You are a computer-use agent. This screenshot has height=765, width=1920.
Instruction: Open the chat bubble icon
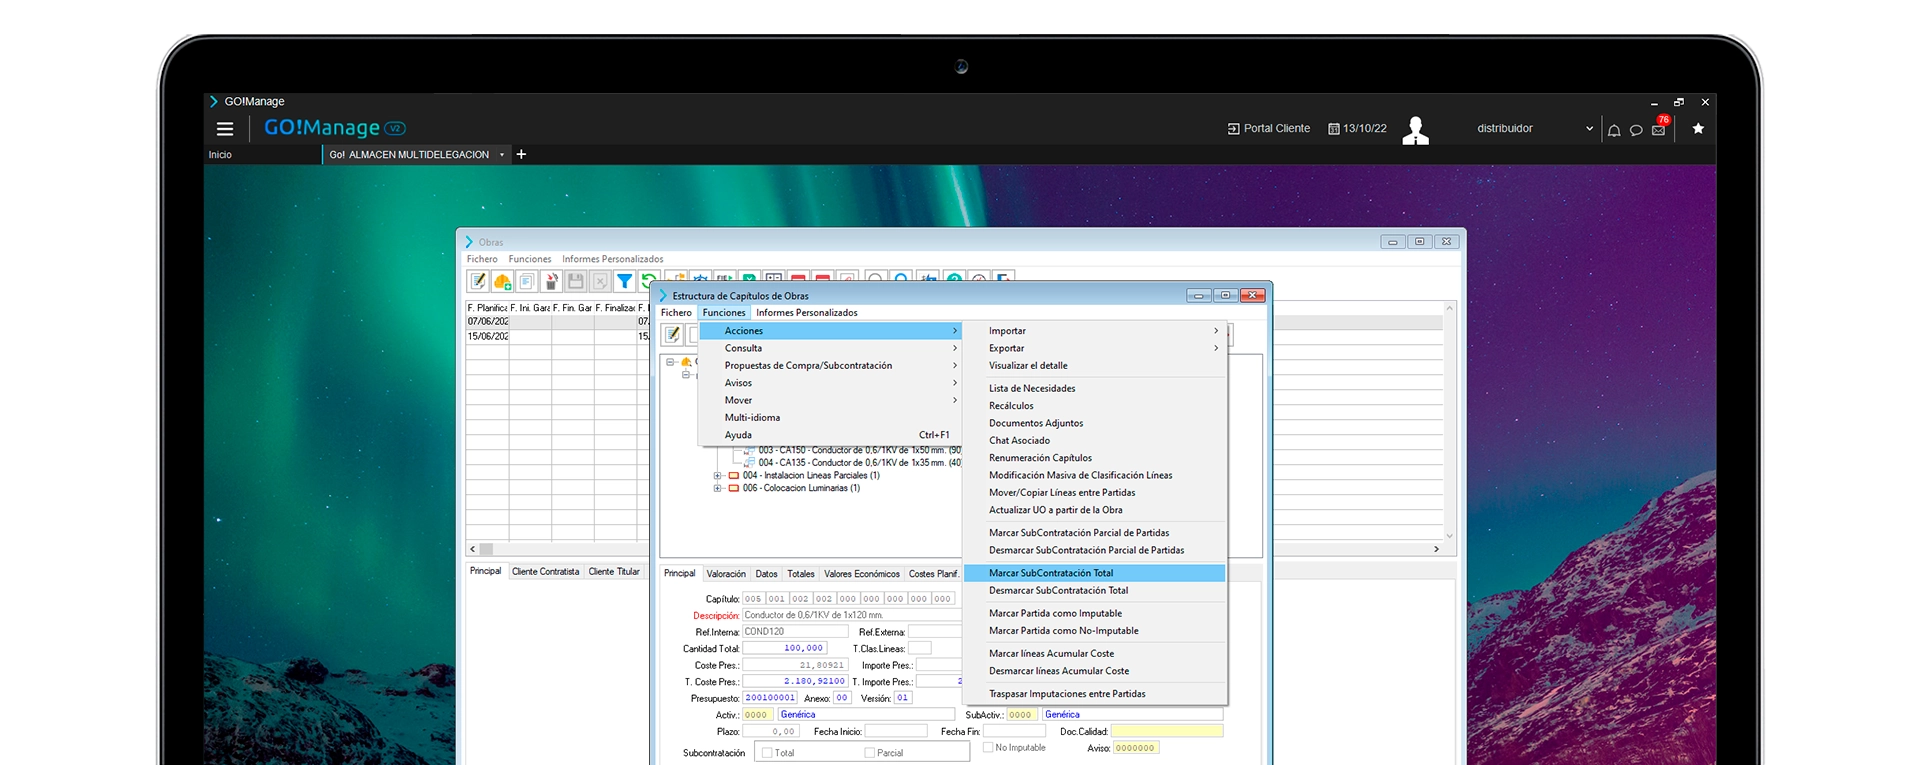click(x=1636, y=130)
